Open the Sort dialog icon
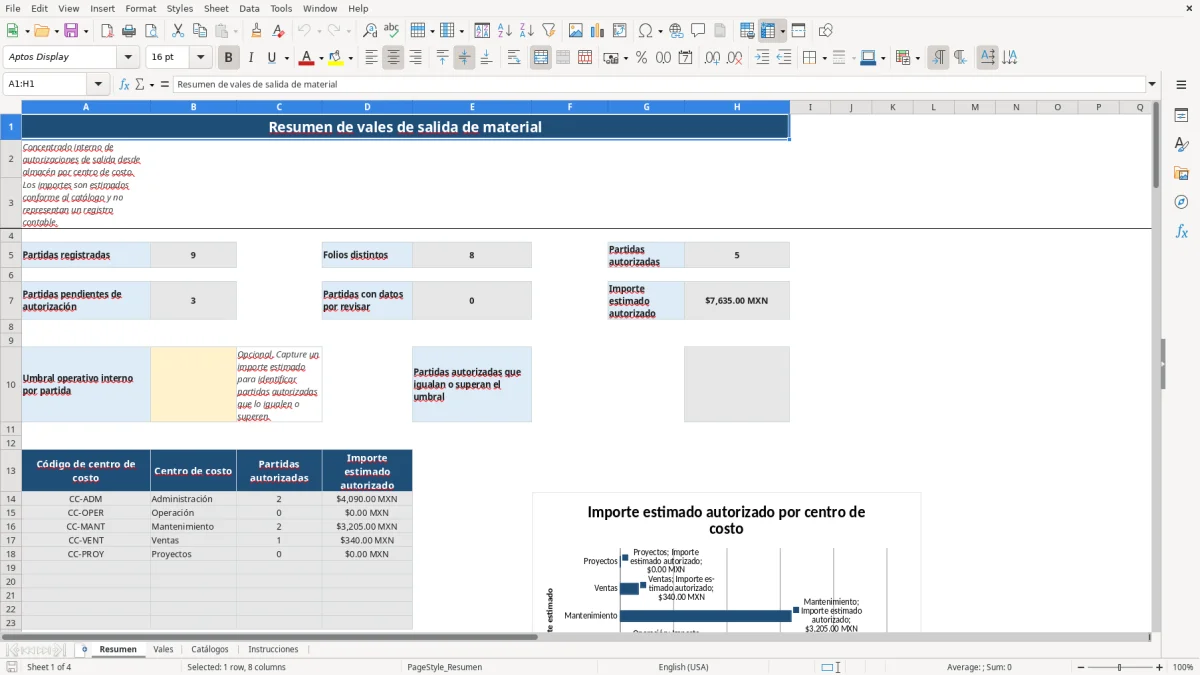Screen dimensions: 1200x675 coord(483,31)
